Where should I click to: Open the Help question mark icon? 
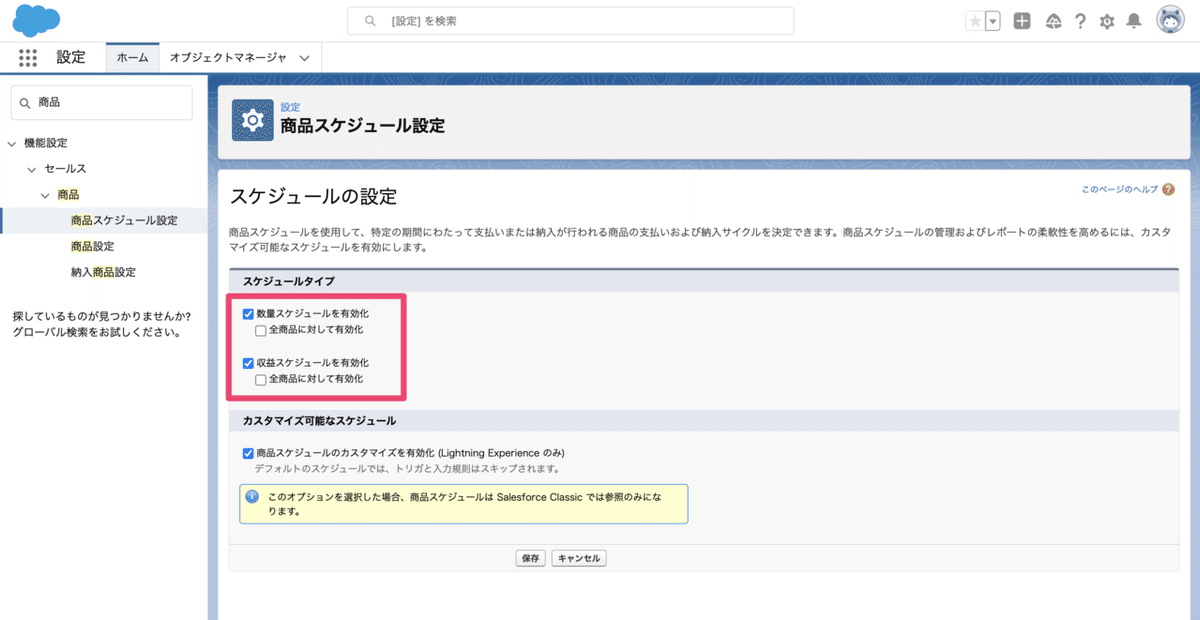tap(1081, 21)
